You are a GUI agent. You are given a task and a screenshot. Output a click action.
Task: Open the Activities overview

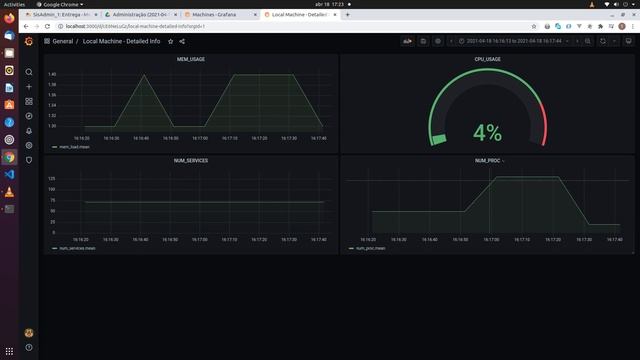coord(14,4)
